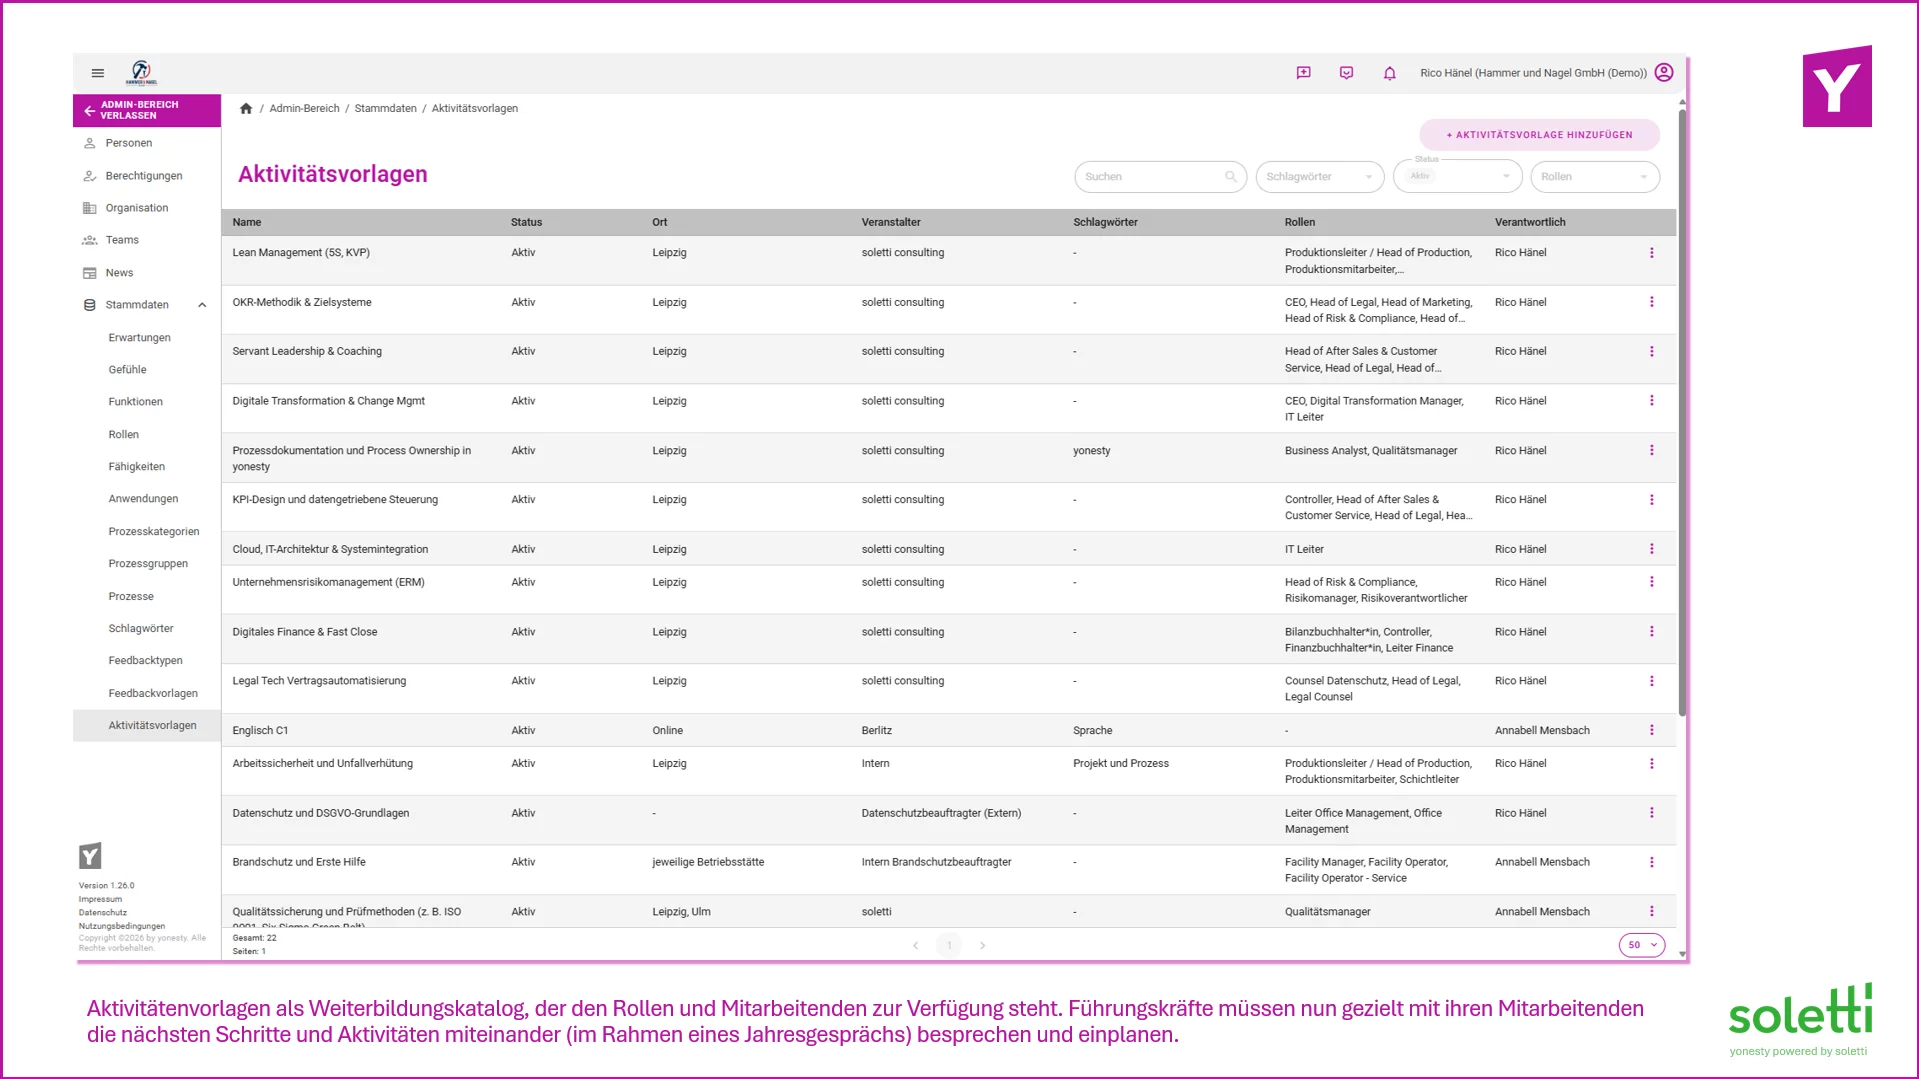This screenshot has height=1079, width=1919.
Task: Open the hamburger menu icon
Action: tap(98, 73)
